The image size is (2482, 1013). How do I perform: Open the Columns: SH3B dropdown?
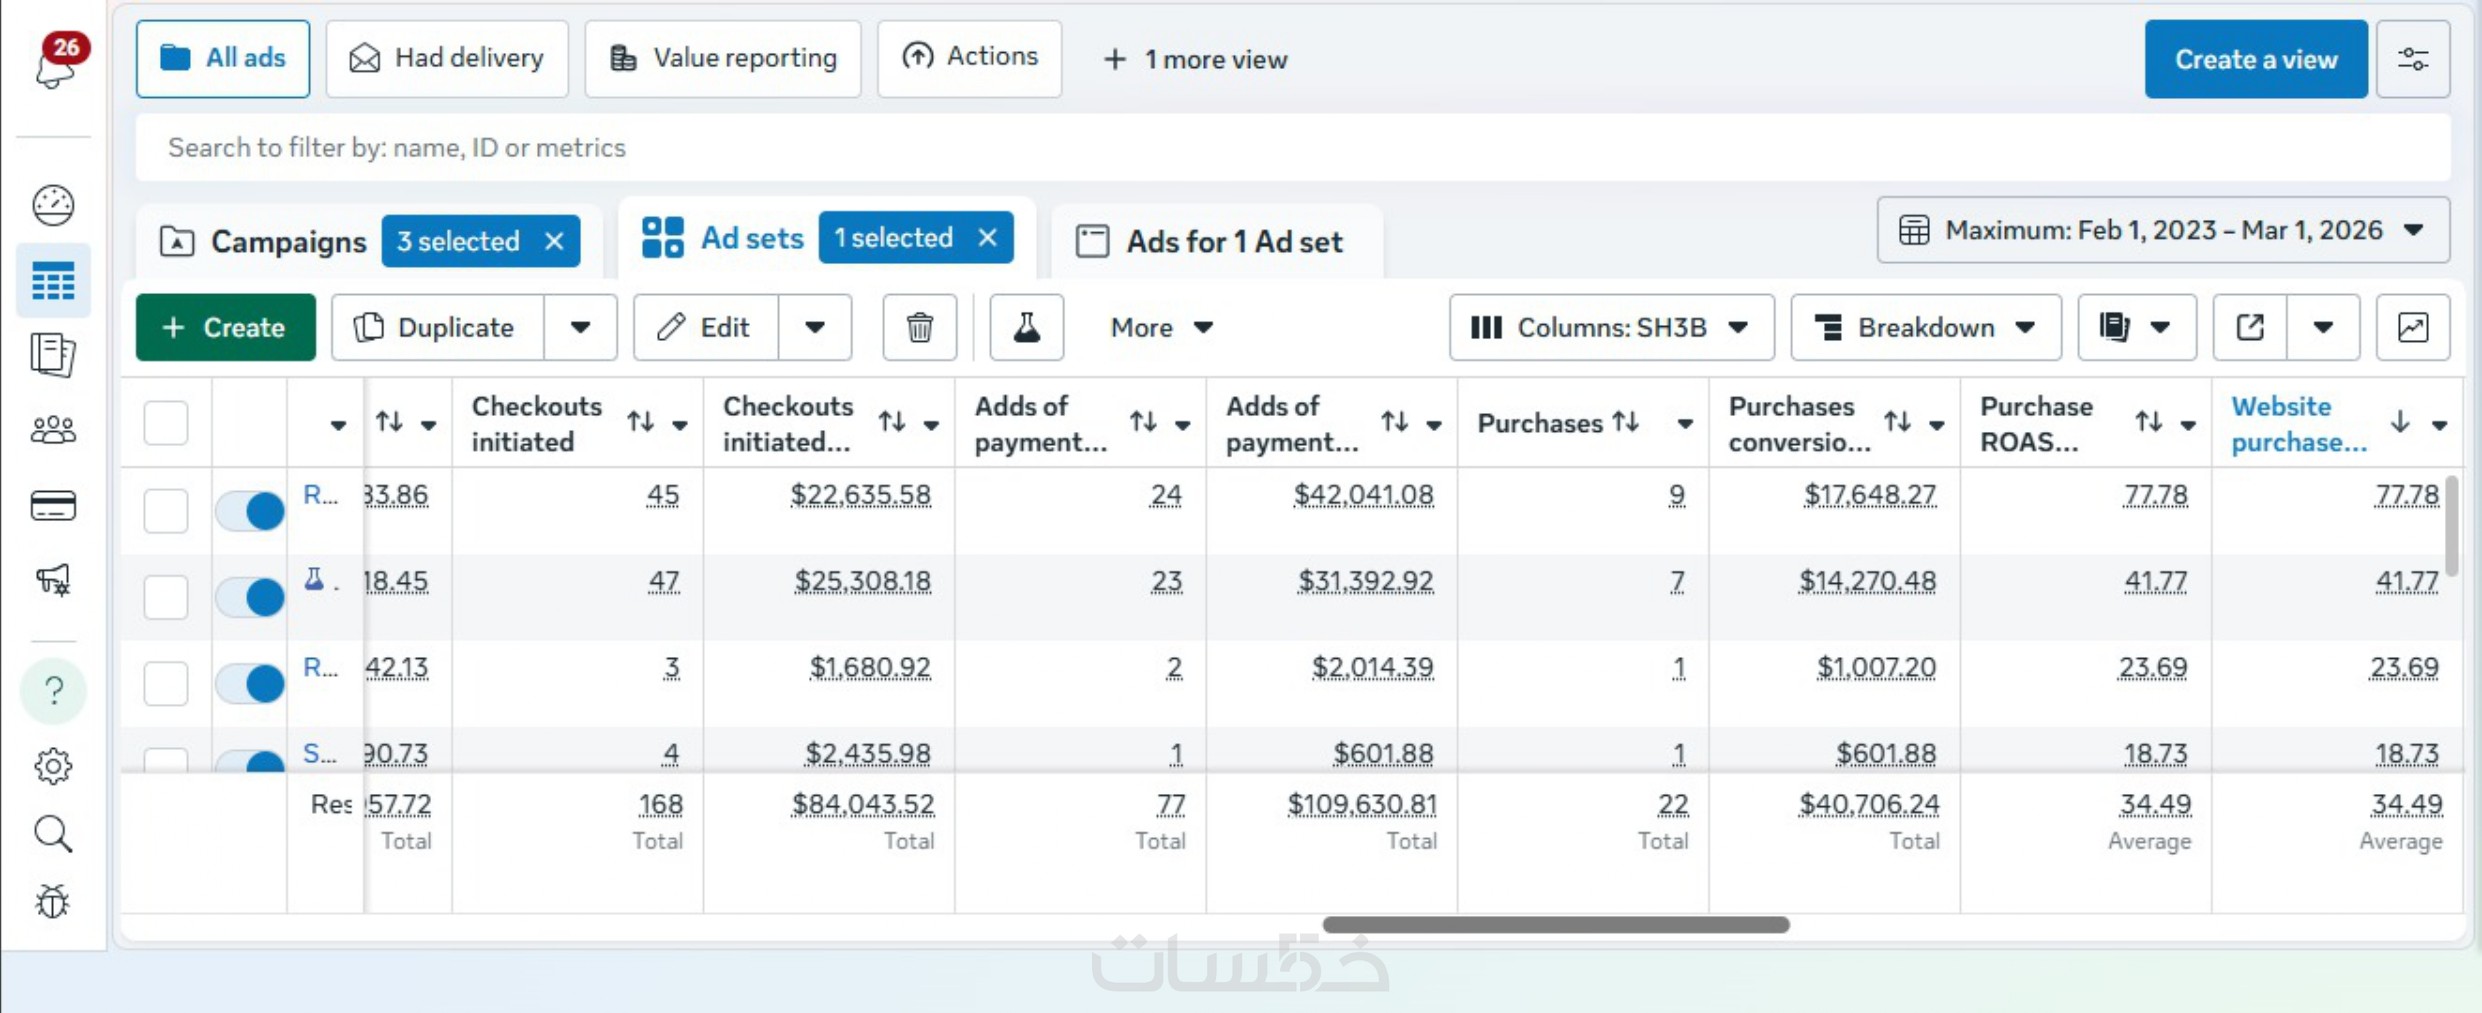tap(1610, 327)
